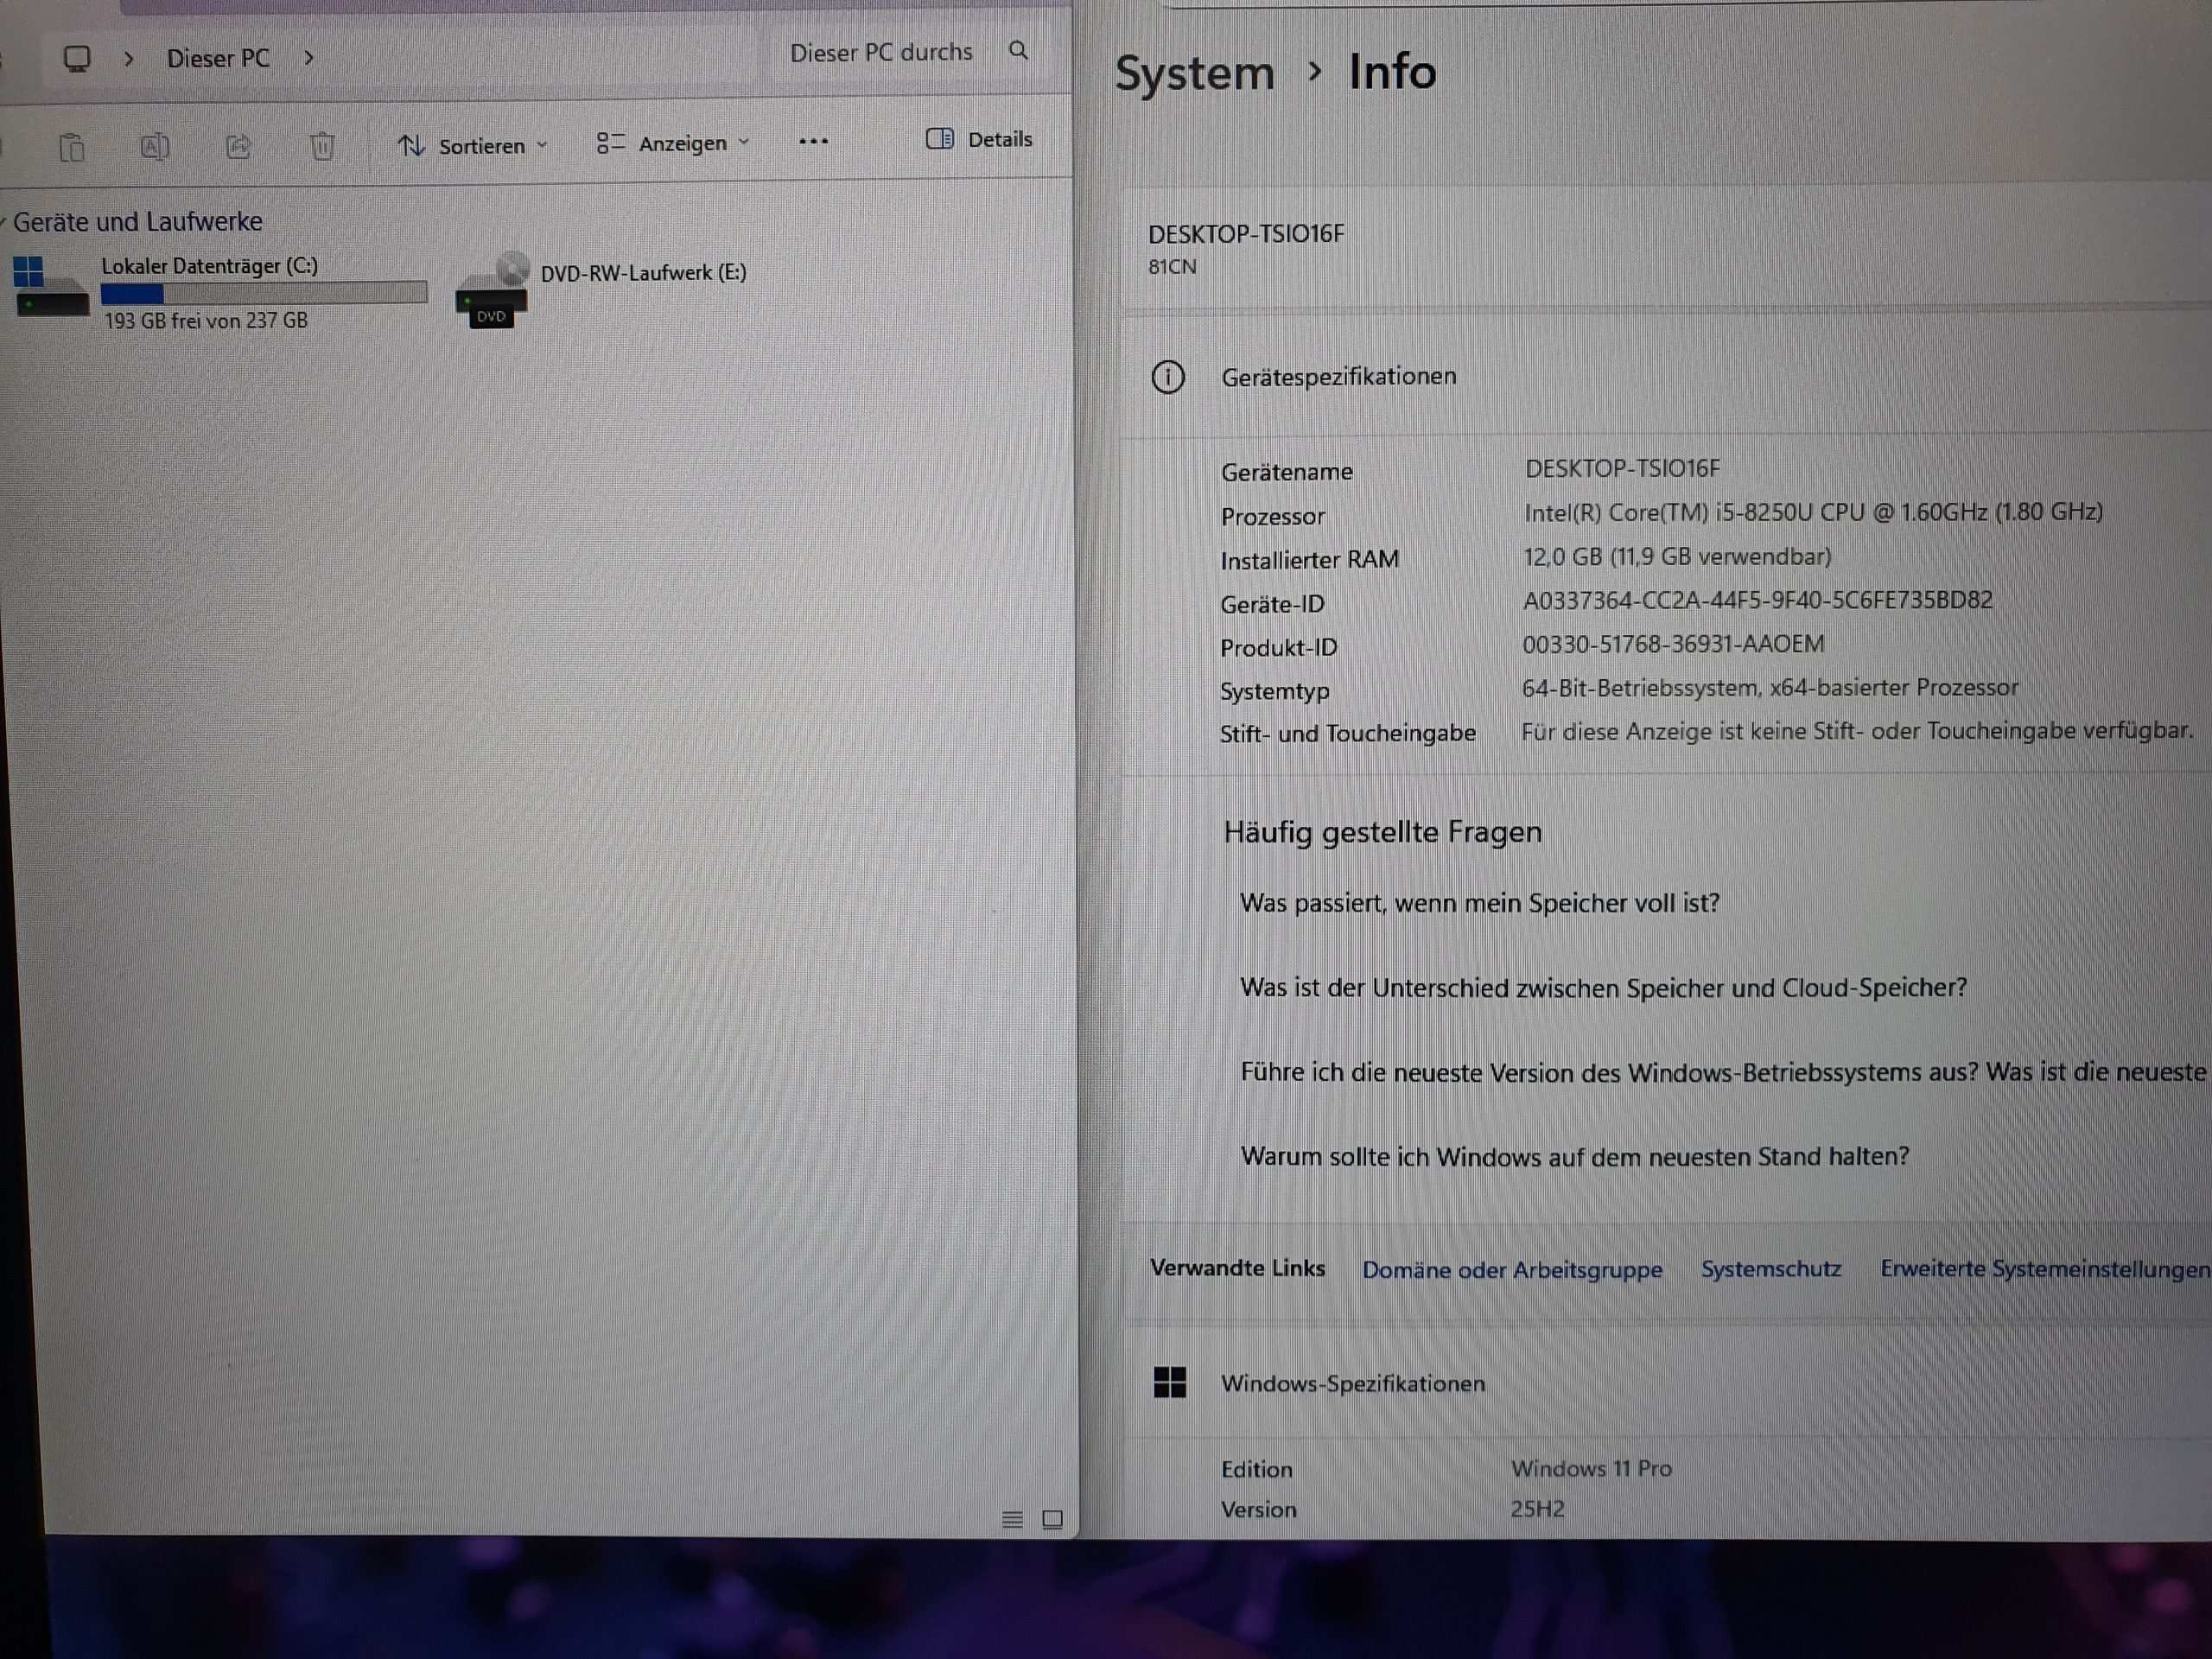Open Domäne oder Arbeitsgruppe link
The height and width of the screenshot is (1659, 2212).
[x=1511, y=1270]
